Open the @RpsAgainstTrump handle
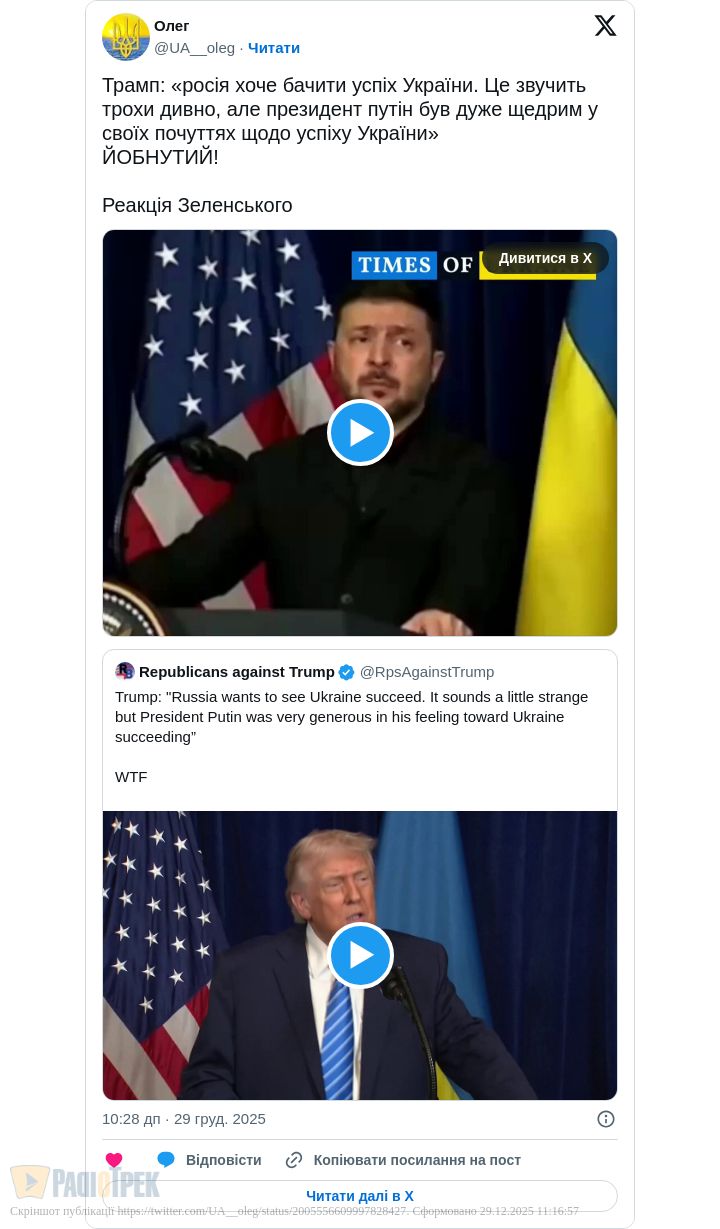The width and height of the screenshot is (720, 1229). (427, 672)
